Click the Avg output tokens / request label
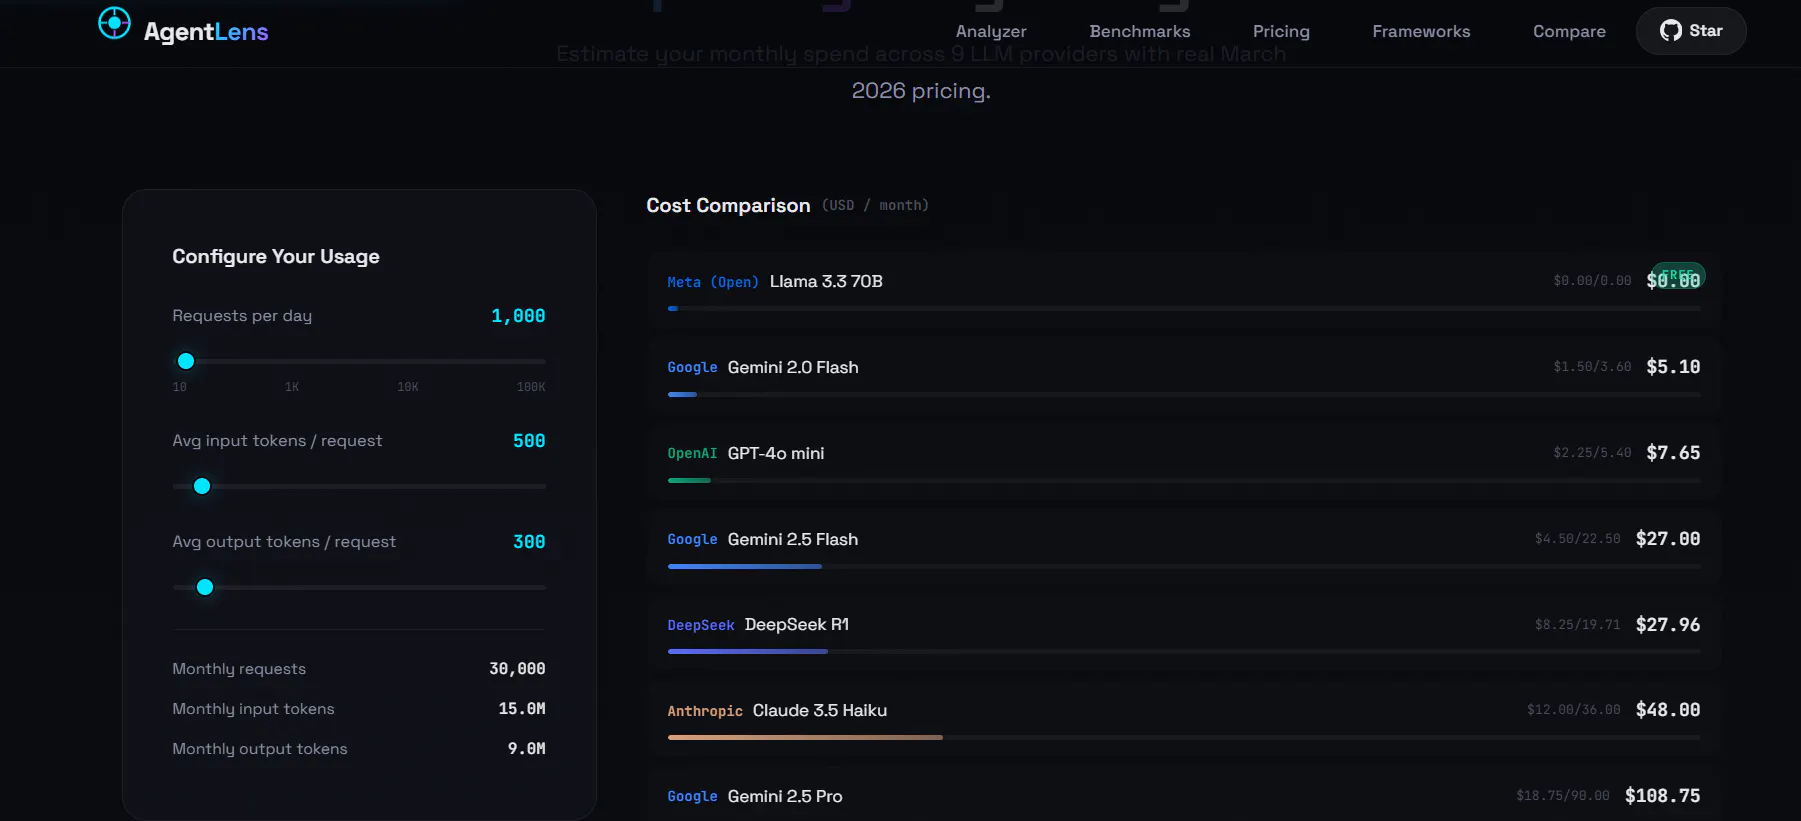Screen dimensions: 1801x821 tap(284, 542)
